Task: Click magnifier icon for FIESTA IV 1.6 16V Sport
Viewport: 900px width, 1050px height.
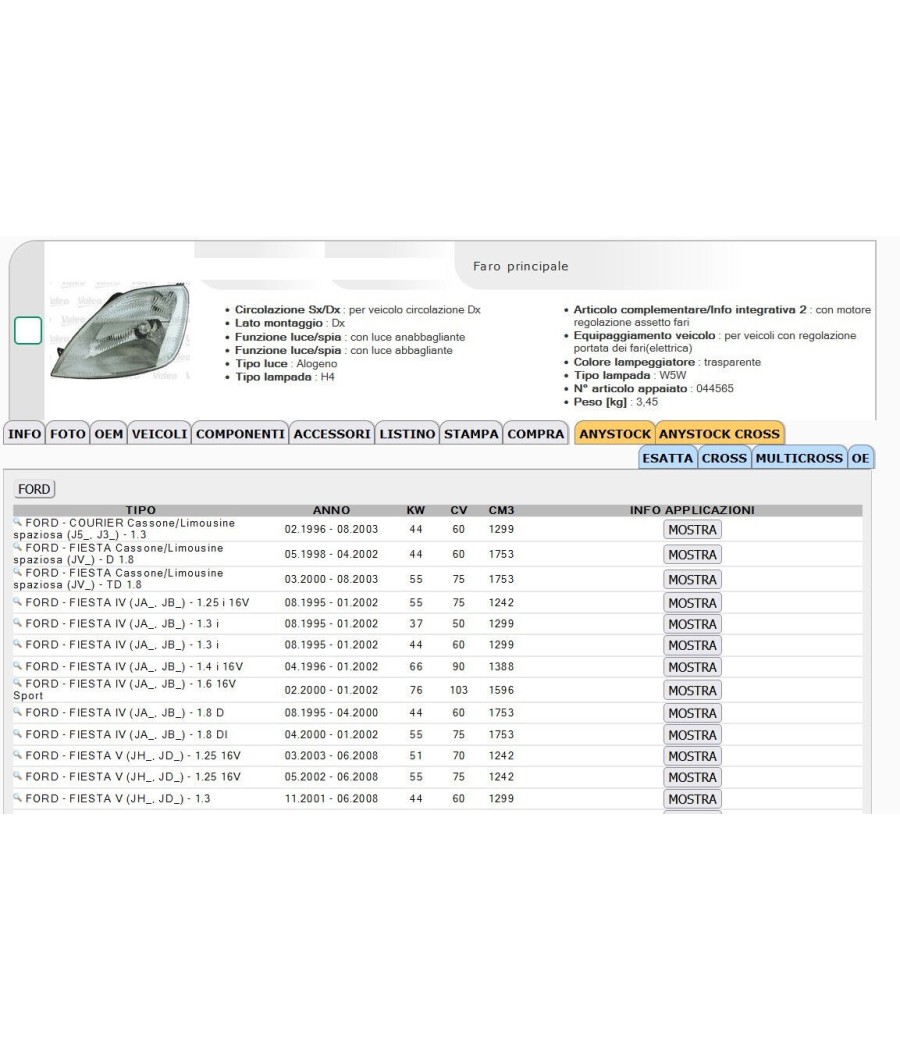Action: (18, 683)
